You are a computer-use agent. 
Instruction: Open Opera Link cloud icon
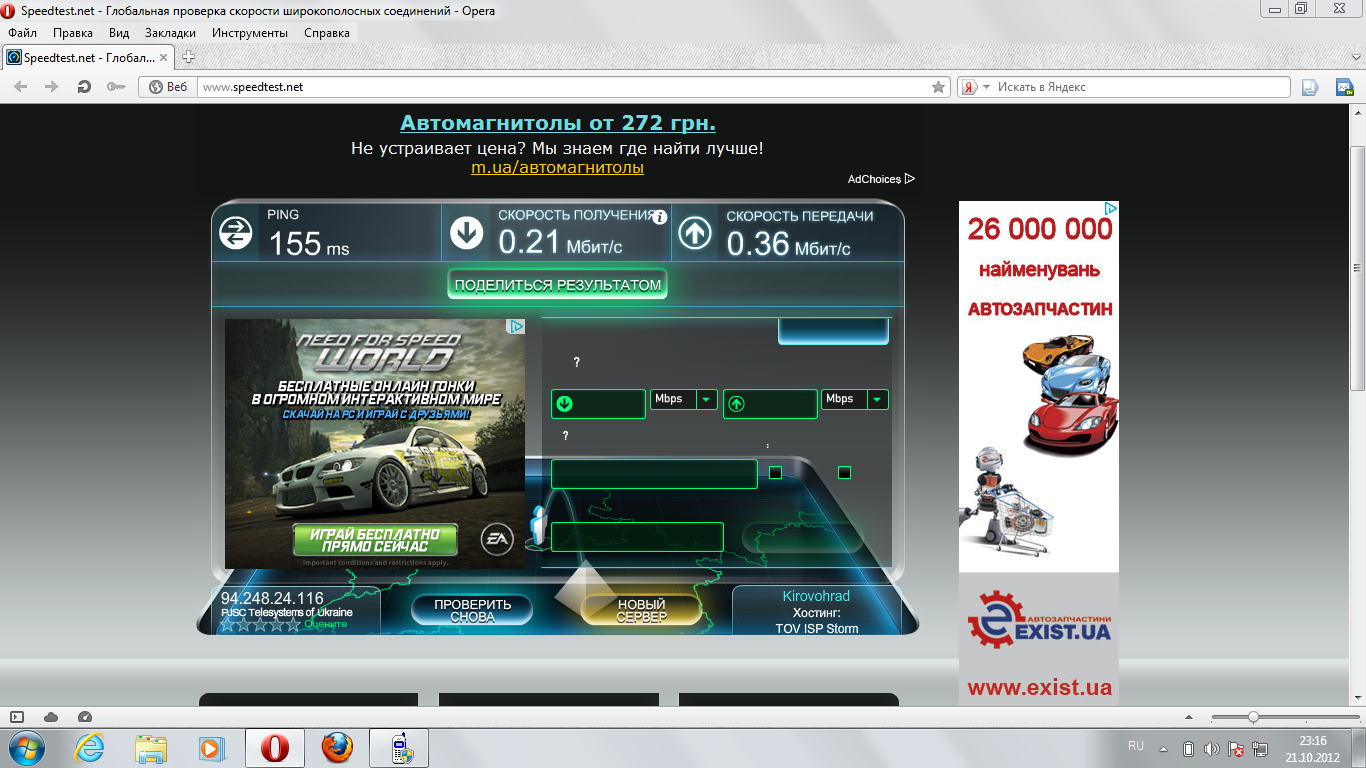coord(51,717)
